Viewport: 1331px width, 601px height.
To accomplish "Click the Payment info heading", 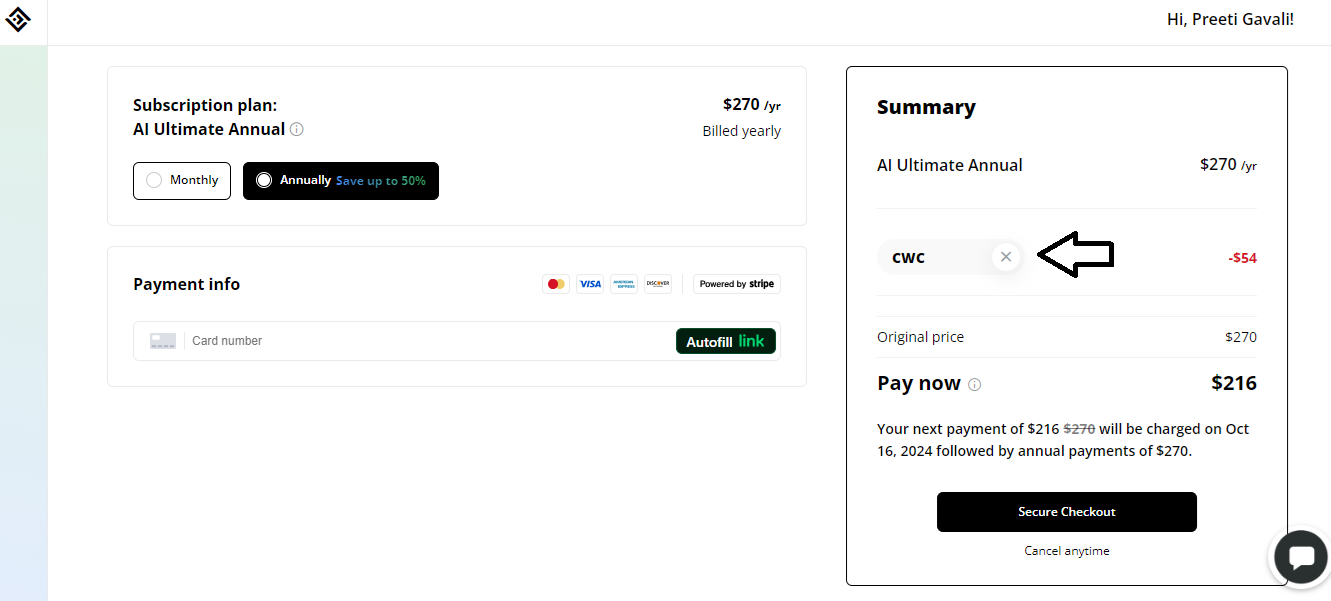I will pyautogui.click(x=186, y=284).
